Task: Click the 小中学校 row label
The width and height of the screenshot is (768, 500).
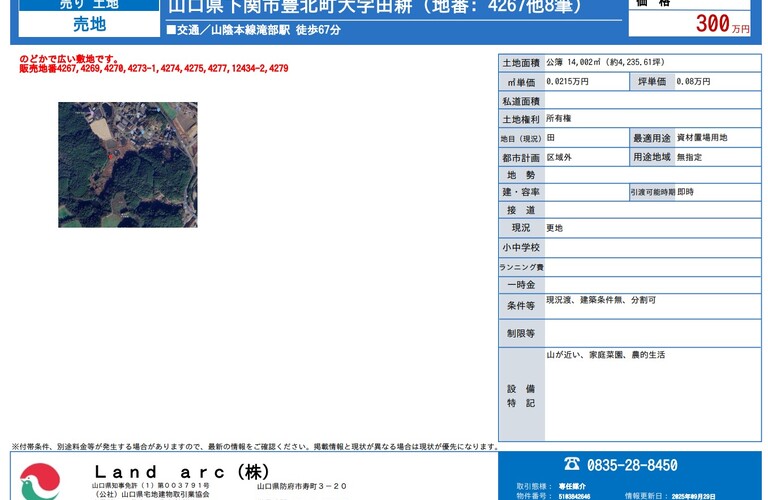Action: [521, 248]
